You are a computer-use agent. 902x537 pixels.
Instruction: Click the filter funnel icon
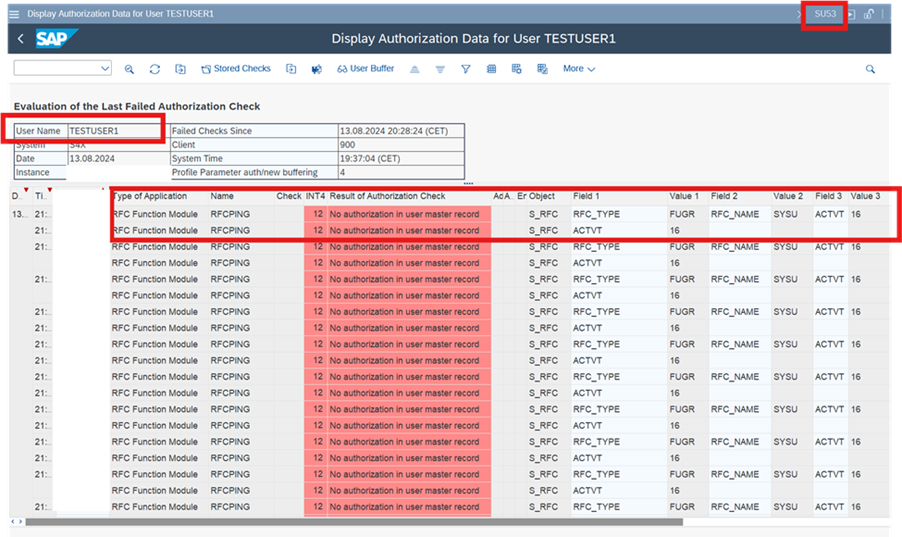click(465, 69)
